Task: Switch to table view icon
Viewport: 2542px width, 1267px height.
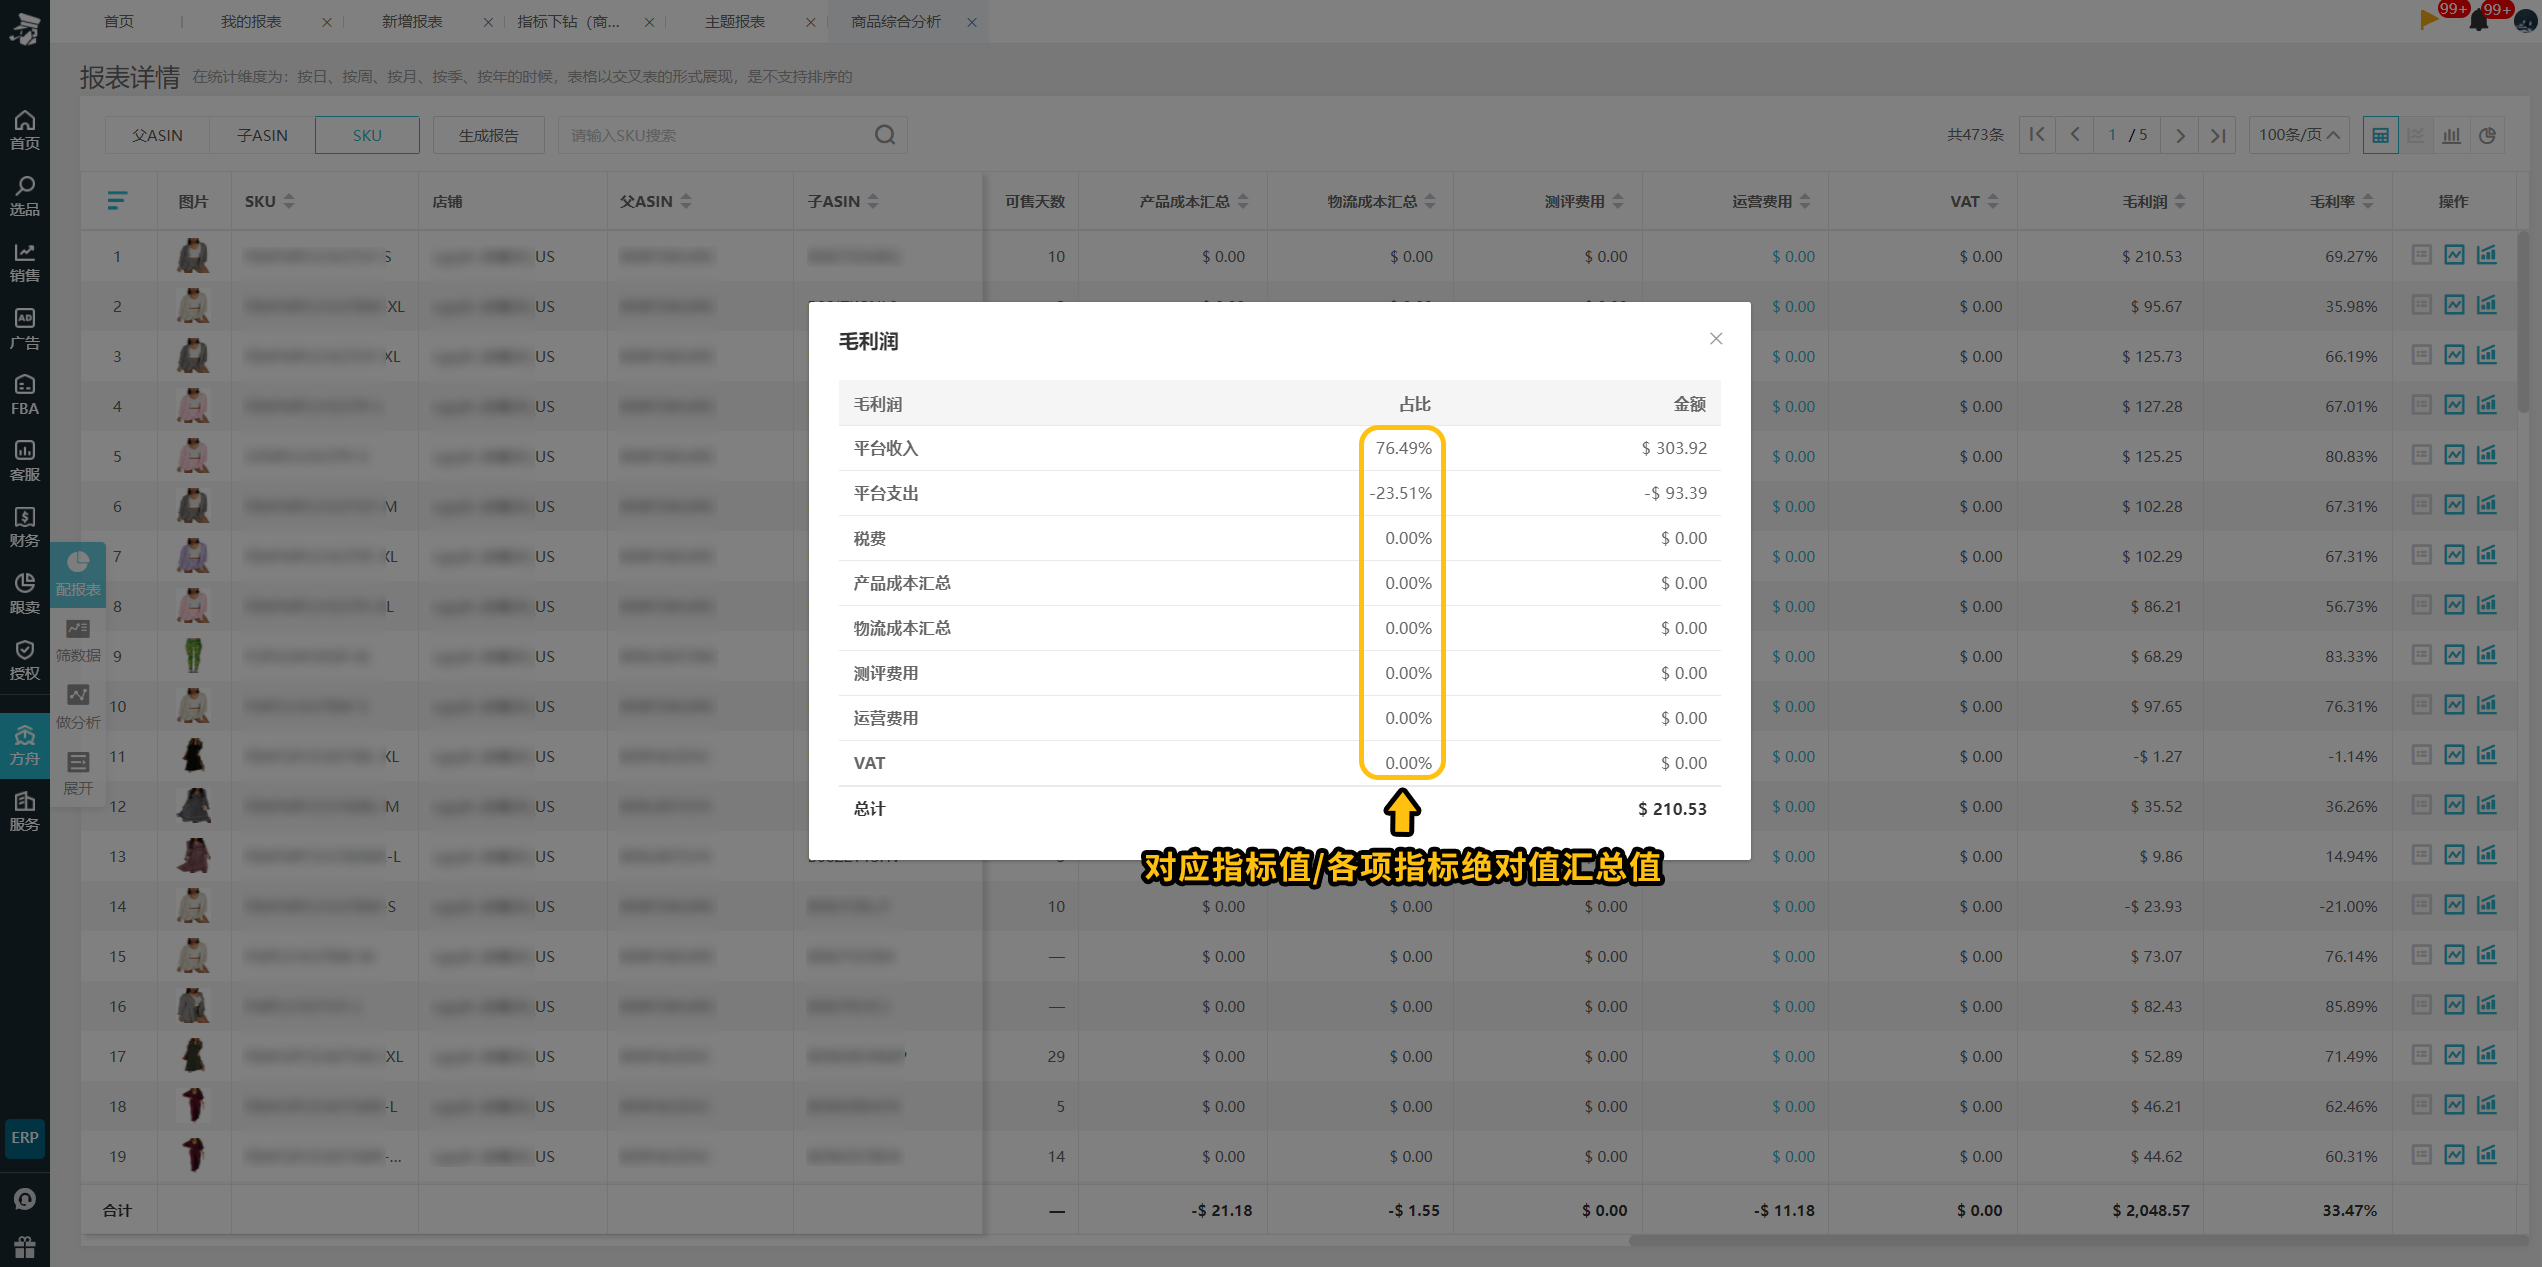Action: [x=2380, y=135]
